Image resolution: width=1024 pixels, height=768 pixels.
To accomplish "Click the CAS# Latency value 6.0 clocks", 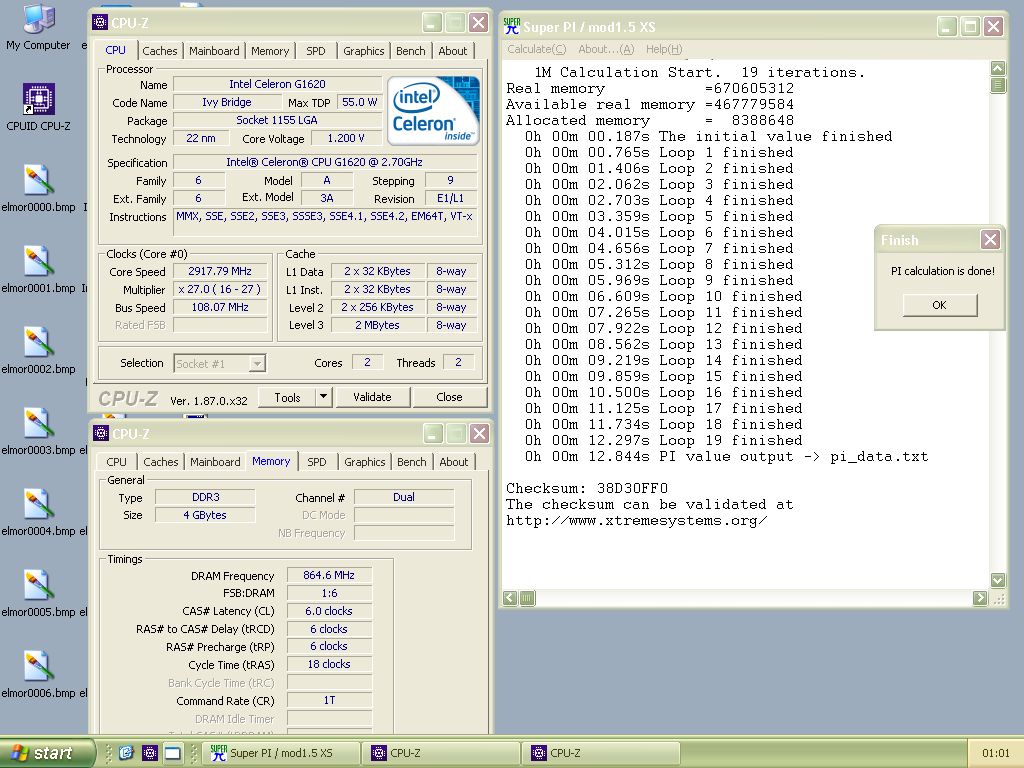I will (x=329, y=611).
